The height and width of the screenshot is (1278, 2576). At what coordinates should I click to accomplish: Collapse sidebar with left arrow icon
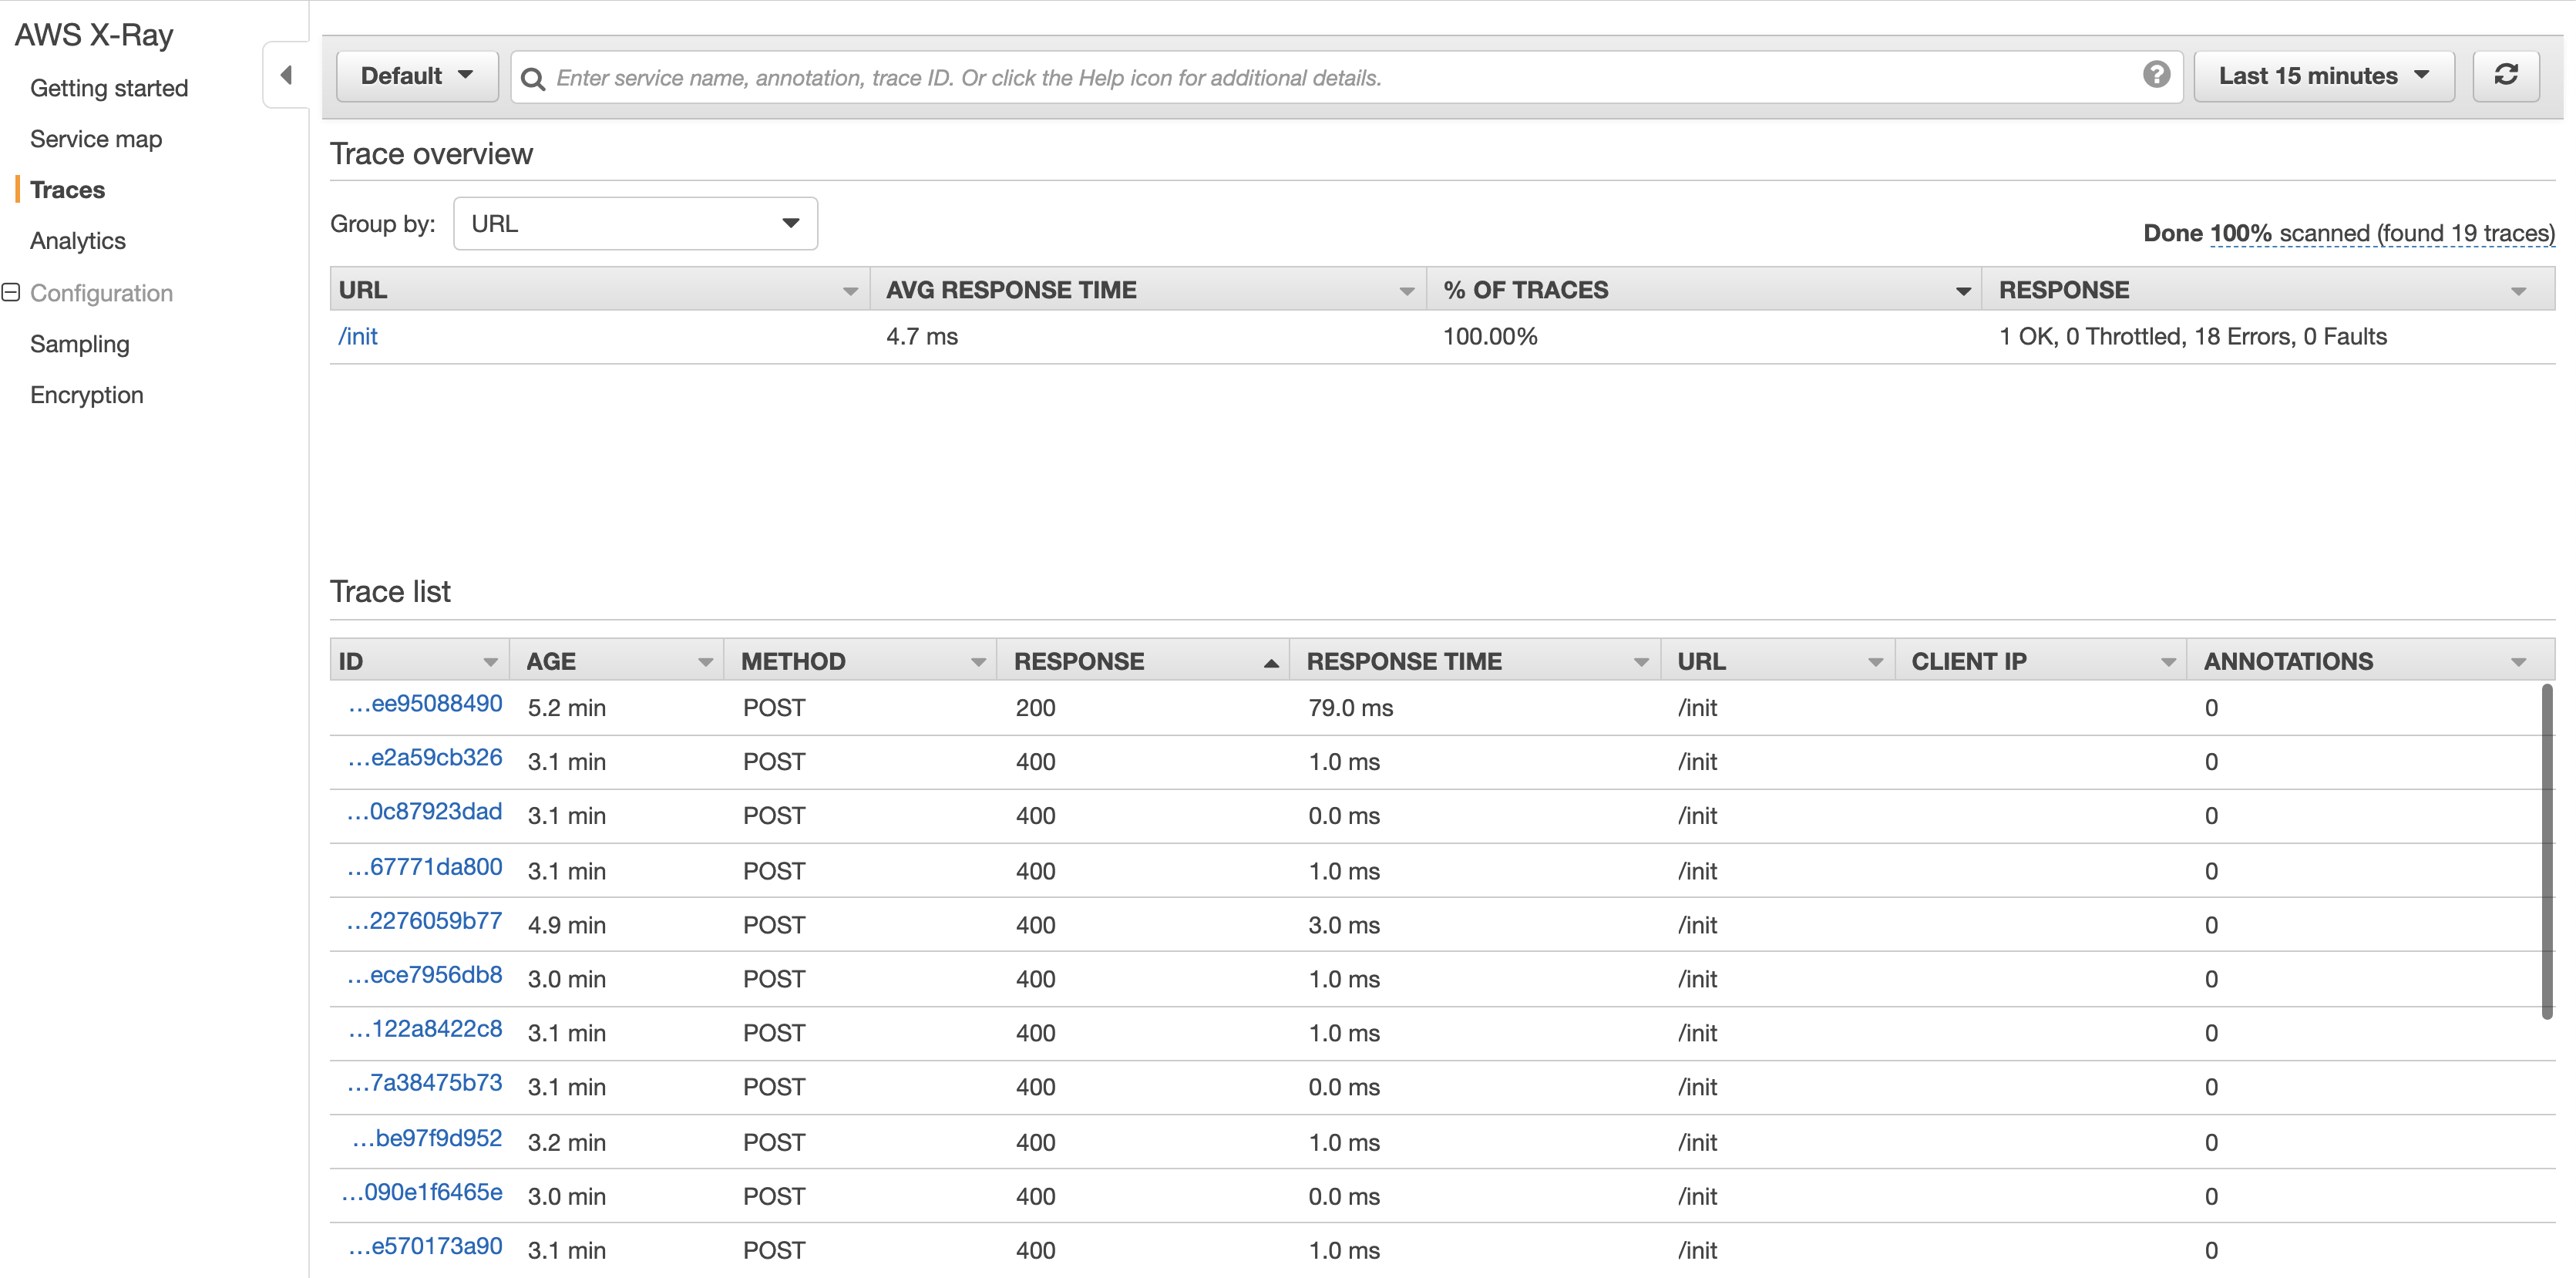(286, 75)
